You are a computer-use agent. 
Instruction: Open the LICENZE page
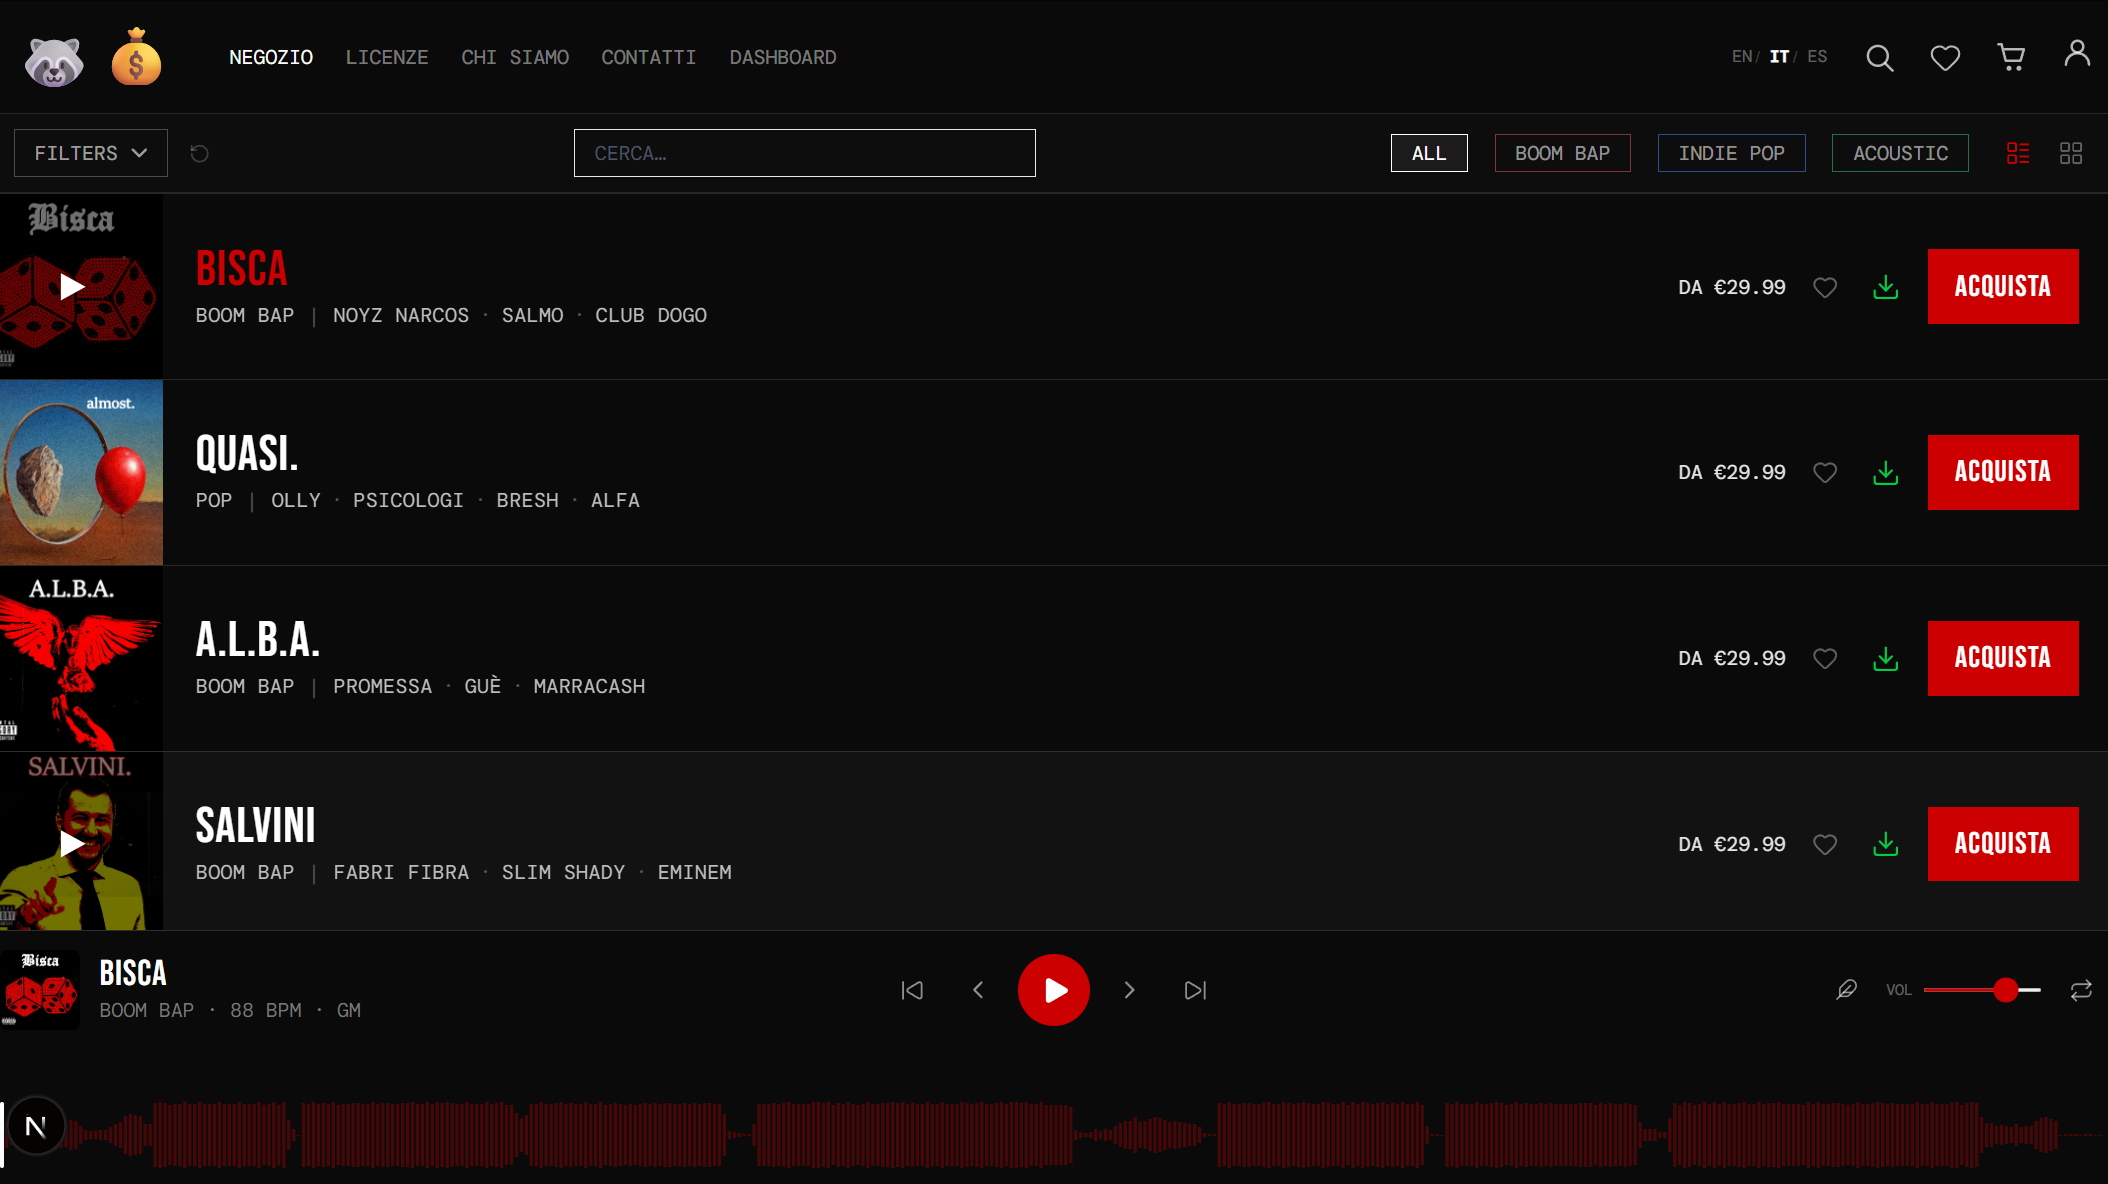coord(387,57)
